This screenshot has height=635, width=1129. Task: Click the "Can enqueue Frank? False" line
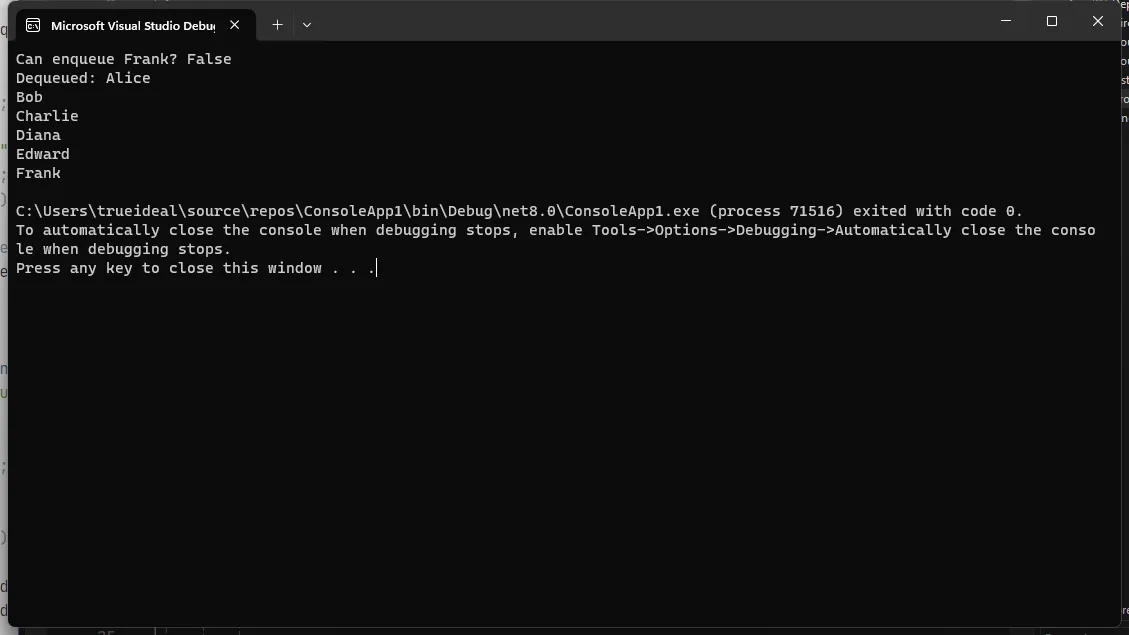[123, 59]
